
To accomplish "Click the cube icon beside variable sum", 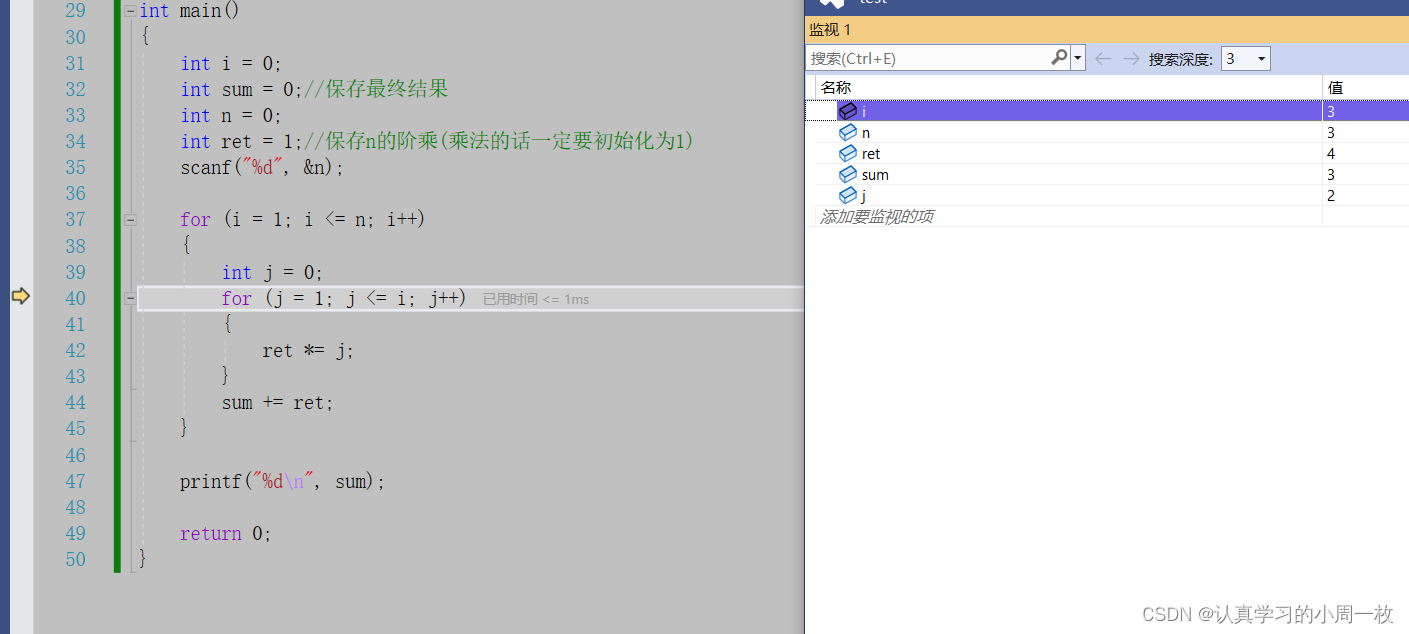I will coord(847,174).
